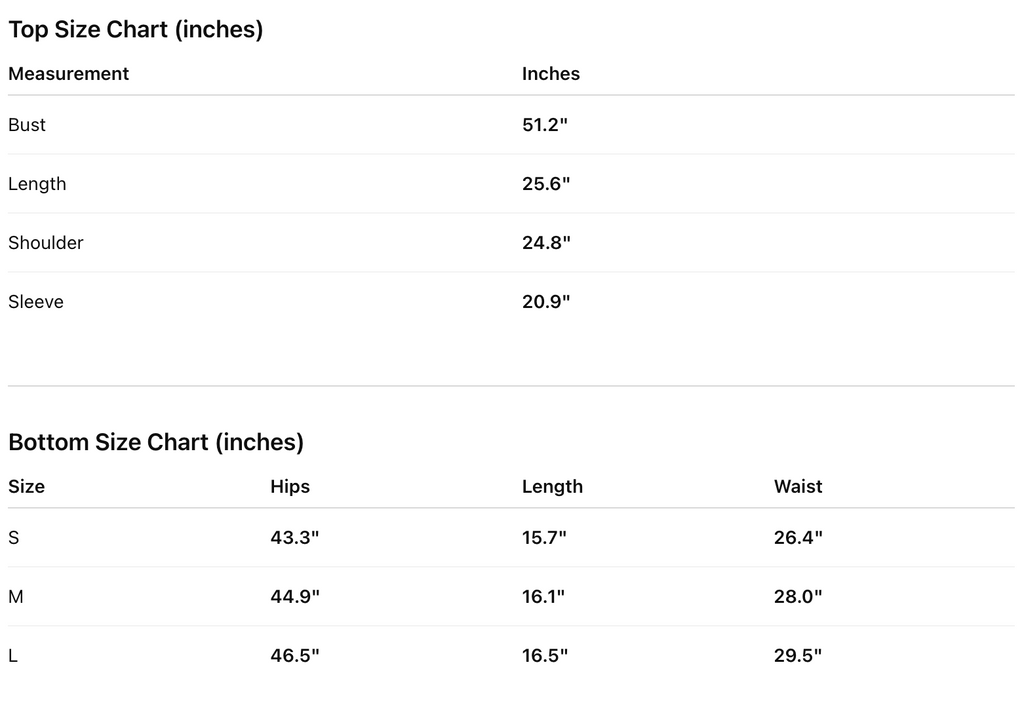Click the Waist column header
Image resolution: width=1024 pixels, height=709 pixels.
(x=798, y=487)
